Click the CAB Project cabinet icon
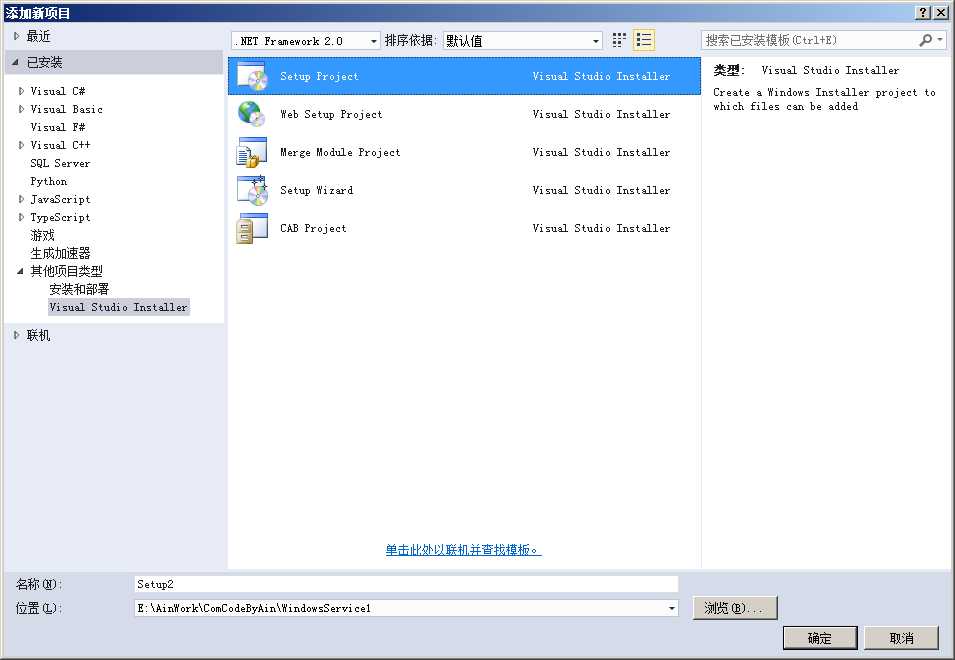The image size is (955, 660). 252,228
